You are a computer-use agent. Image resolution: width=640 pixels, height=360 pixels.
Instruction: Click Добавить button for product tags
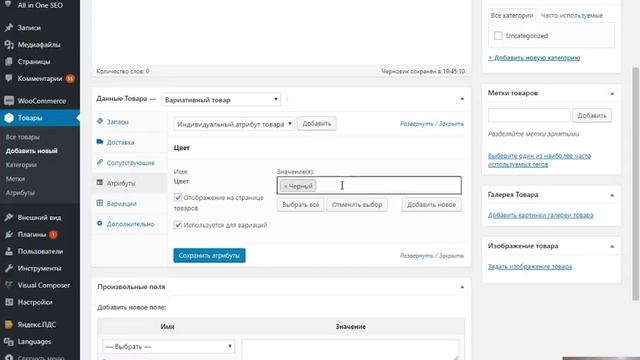click(592, 116)
